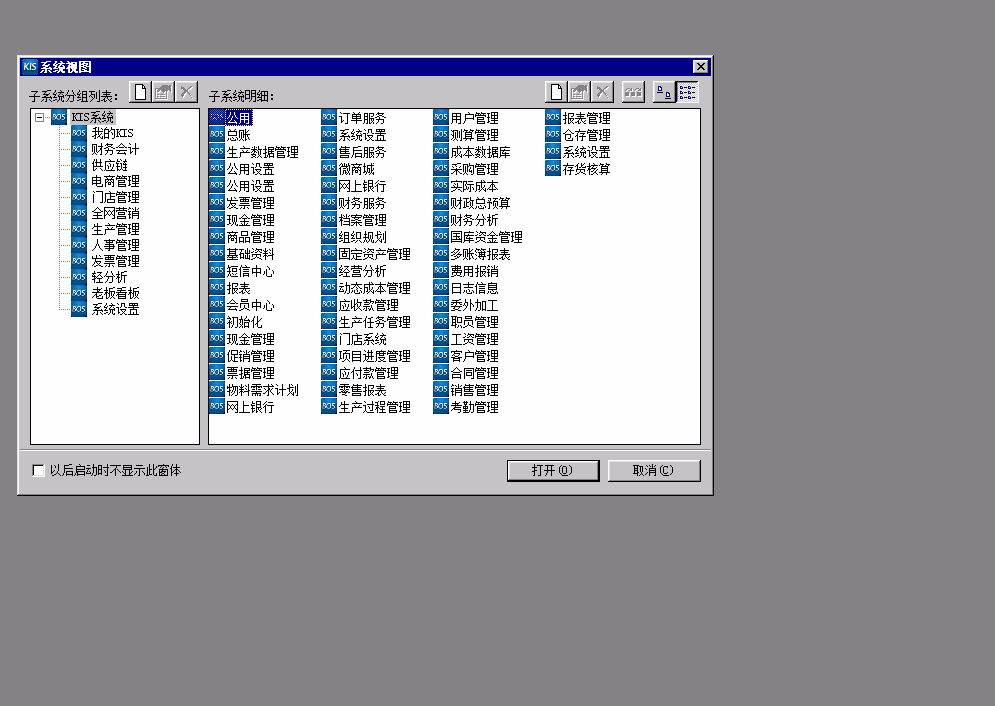Click the binoculars find icon
This screenshot has height=706, width=995.
point(633,93)
